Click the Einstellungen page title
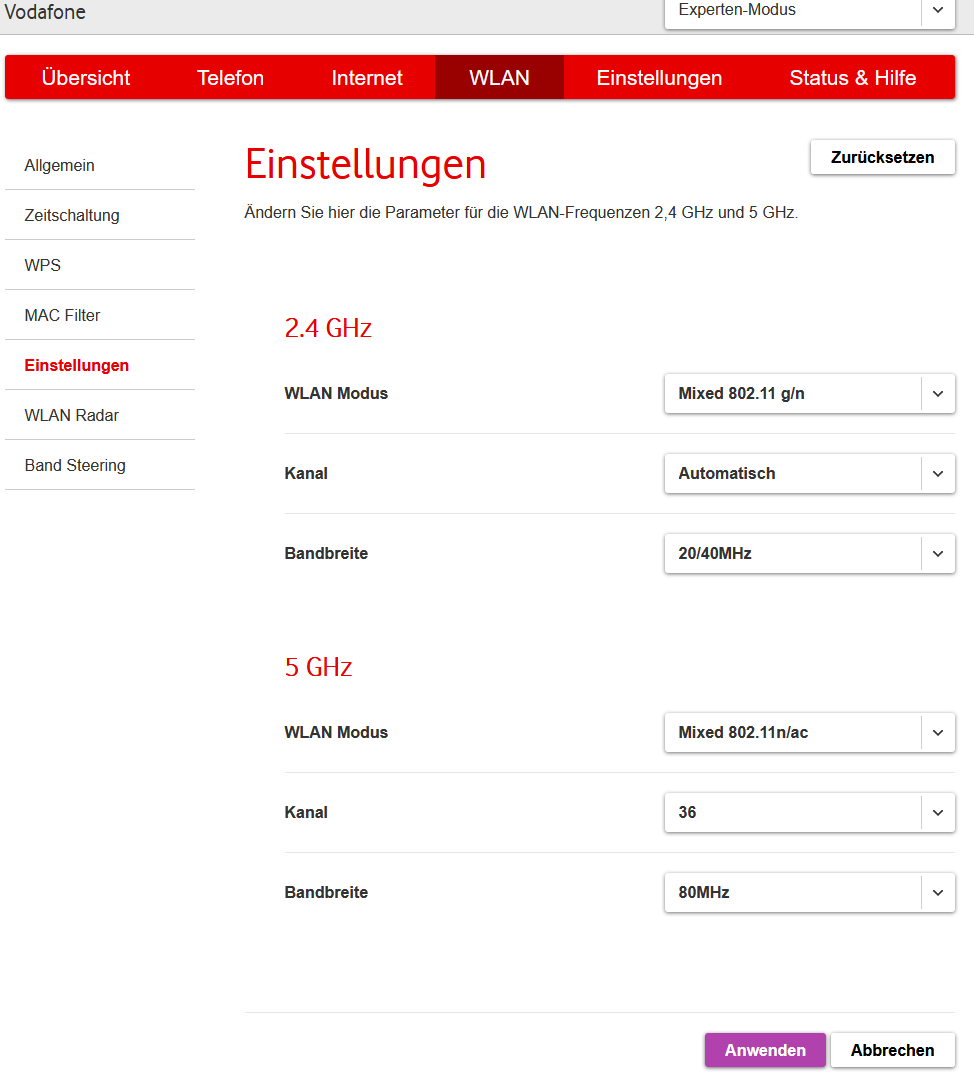The width and height of the screenshot is (974, 1074). (x=366, y=164)
